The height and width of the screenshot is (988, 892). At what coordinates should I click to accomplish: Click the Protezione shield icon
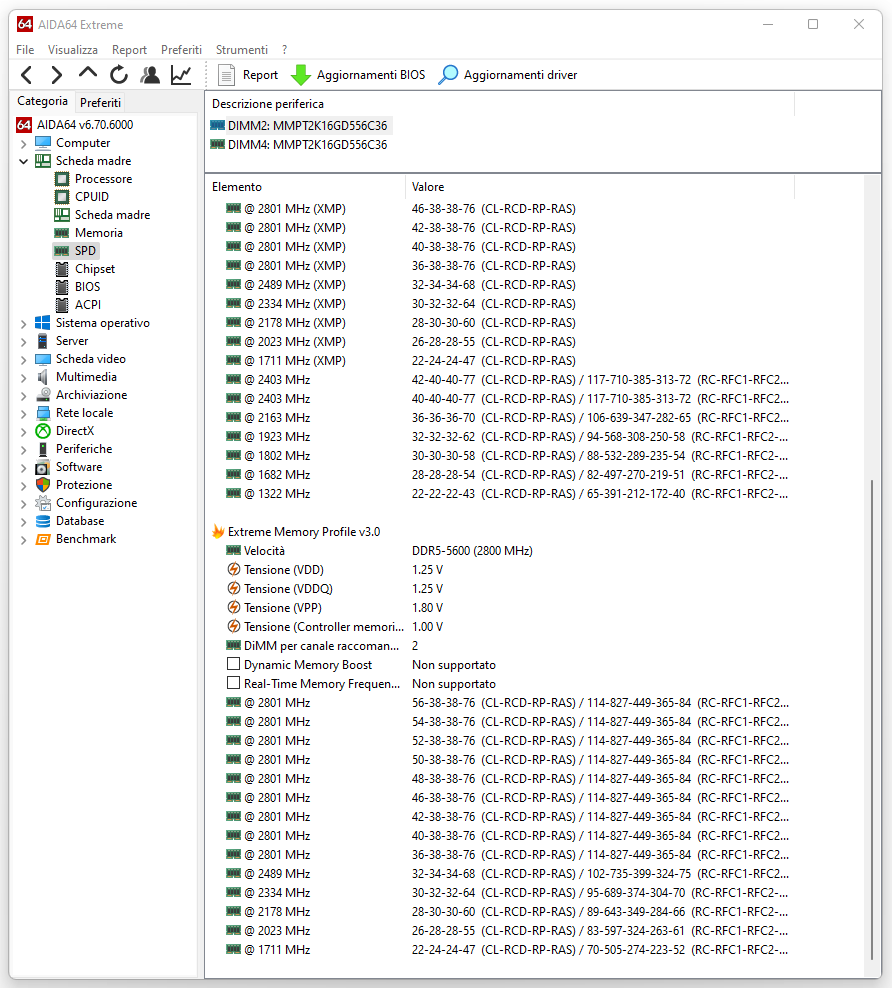tap(43, 485)
